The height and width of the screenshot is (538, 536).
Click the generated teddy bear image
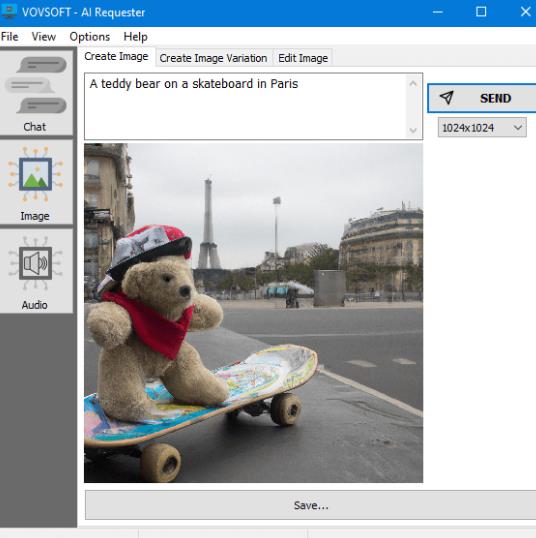click(x=253, y=313)
